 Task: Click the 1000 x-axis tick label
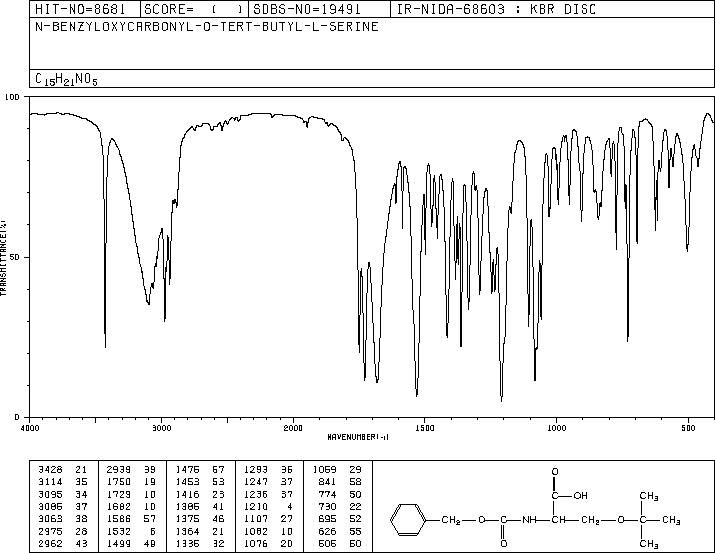[556, 428]
